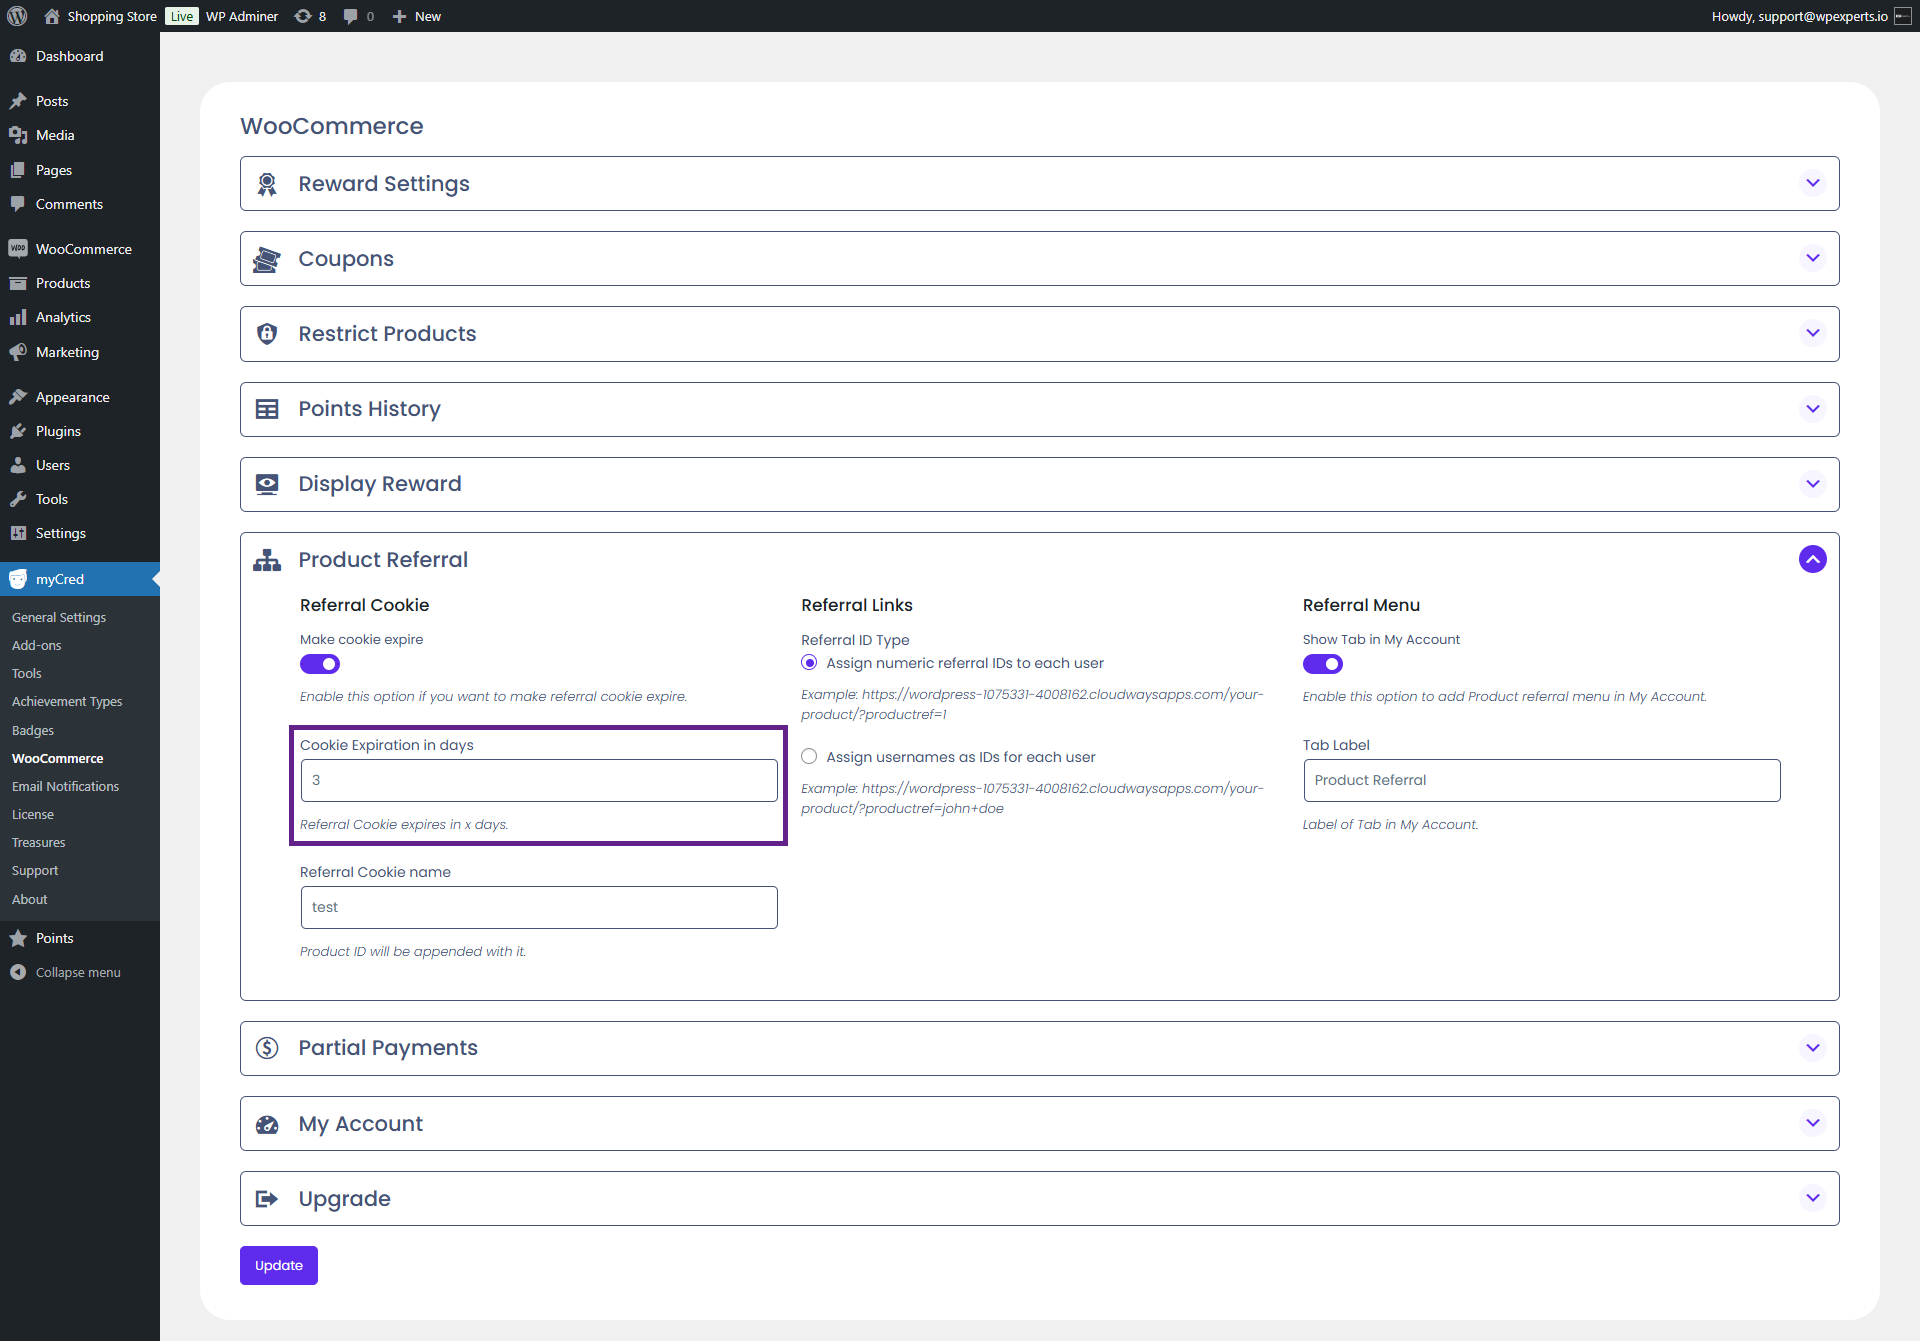The height and width of the screenshot is (1341, 1920).
Task: Click the Points History table icon
Action: tap(267, 409)
